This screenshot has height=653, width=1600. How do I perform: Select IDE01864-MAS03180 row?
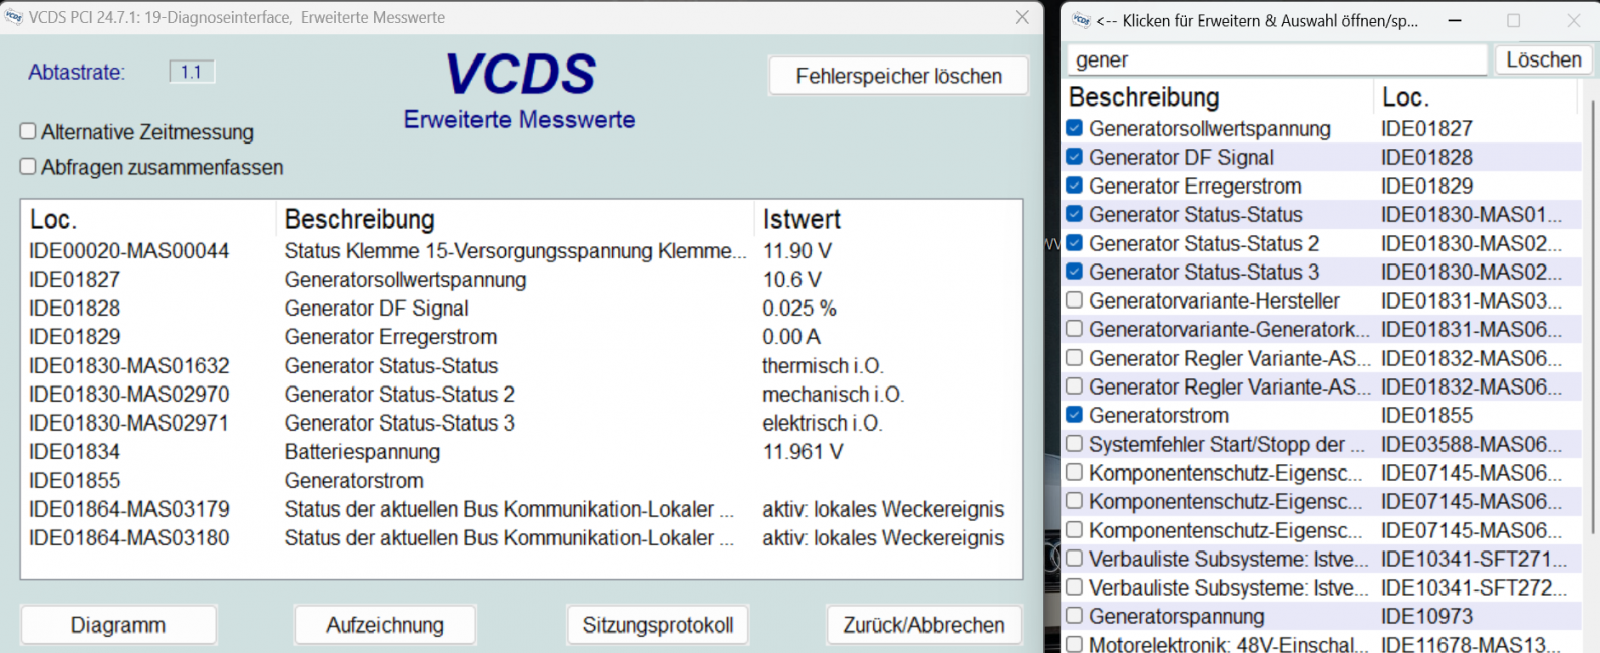(520, 538)
